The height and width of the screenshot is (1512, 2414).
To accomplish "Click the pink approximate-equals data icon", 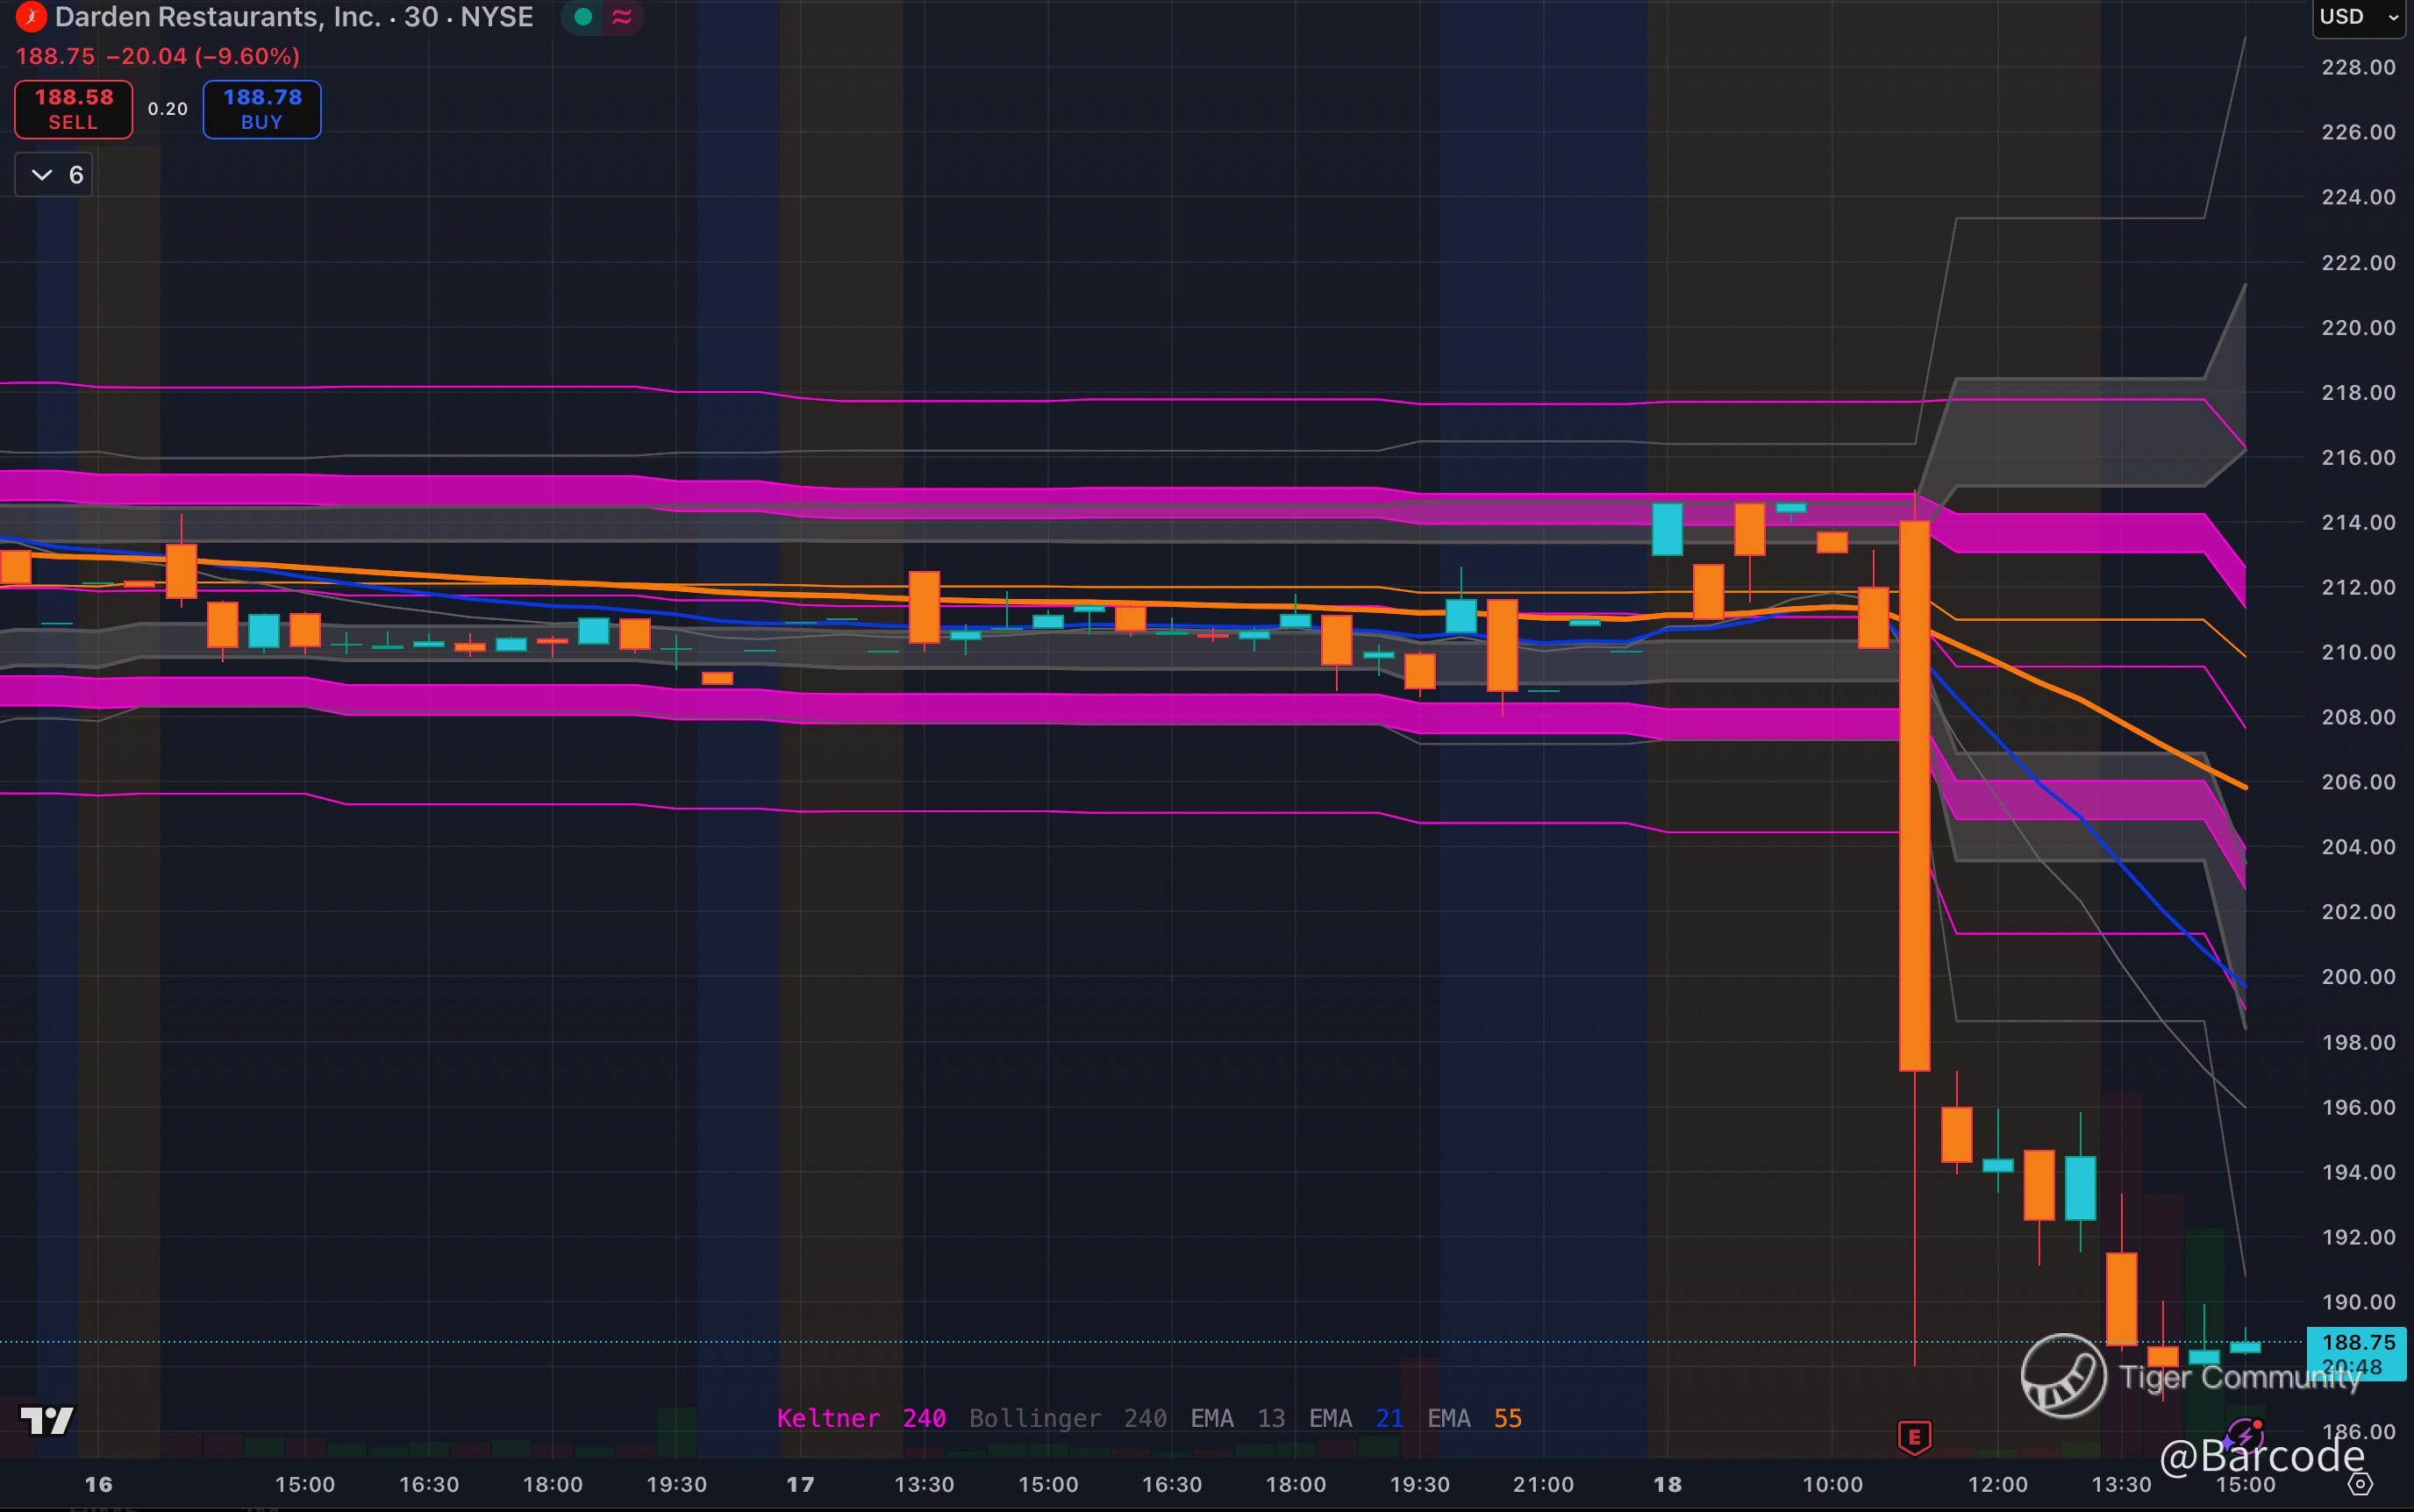I will click(622, 17).
